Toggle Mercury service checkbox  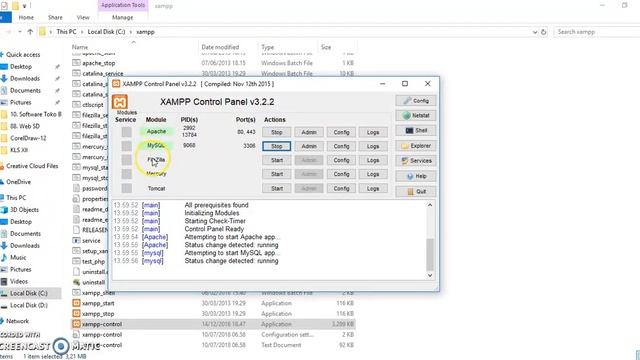click(x=127, y=174)
